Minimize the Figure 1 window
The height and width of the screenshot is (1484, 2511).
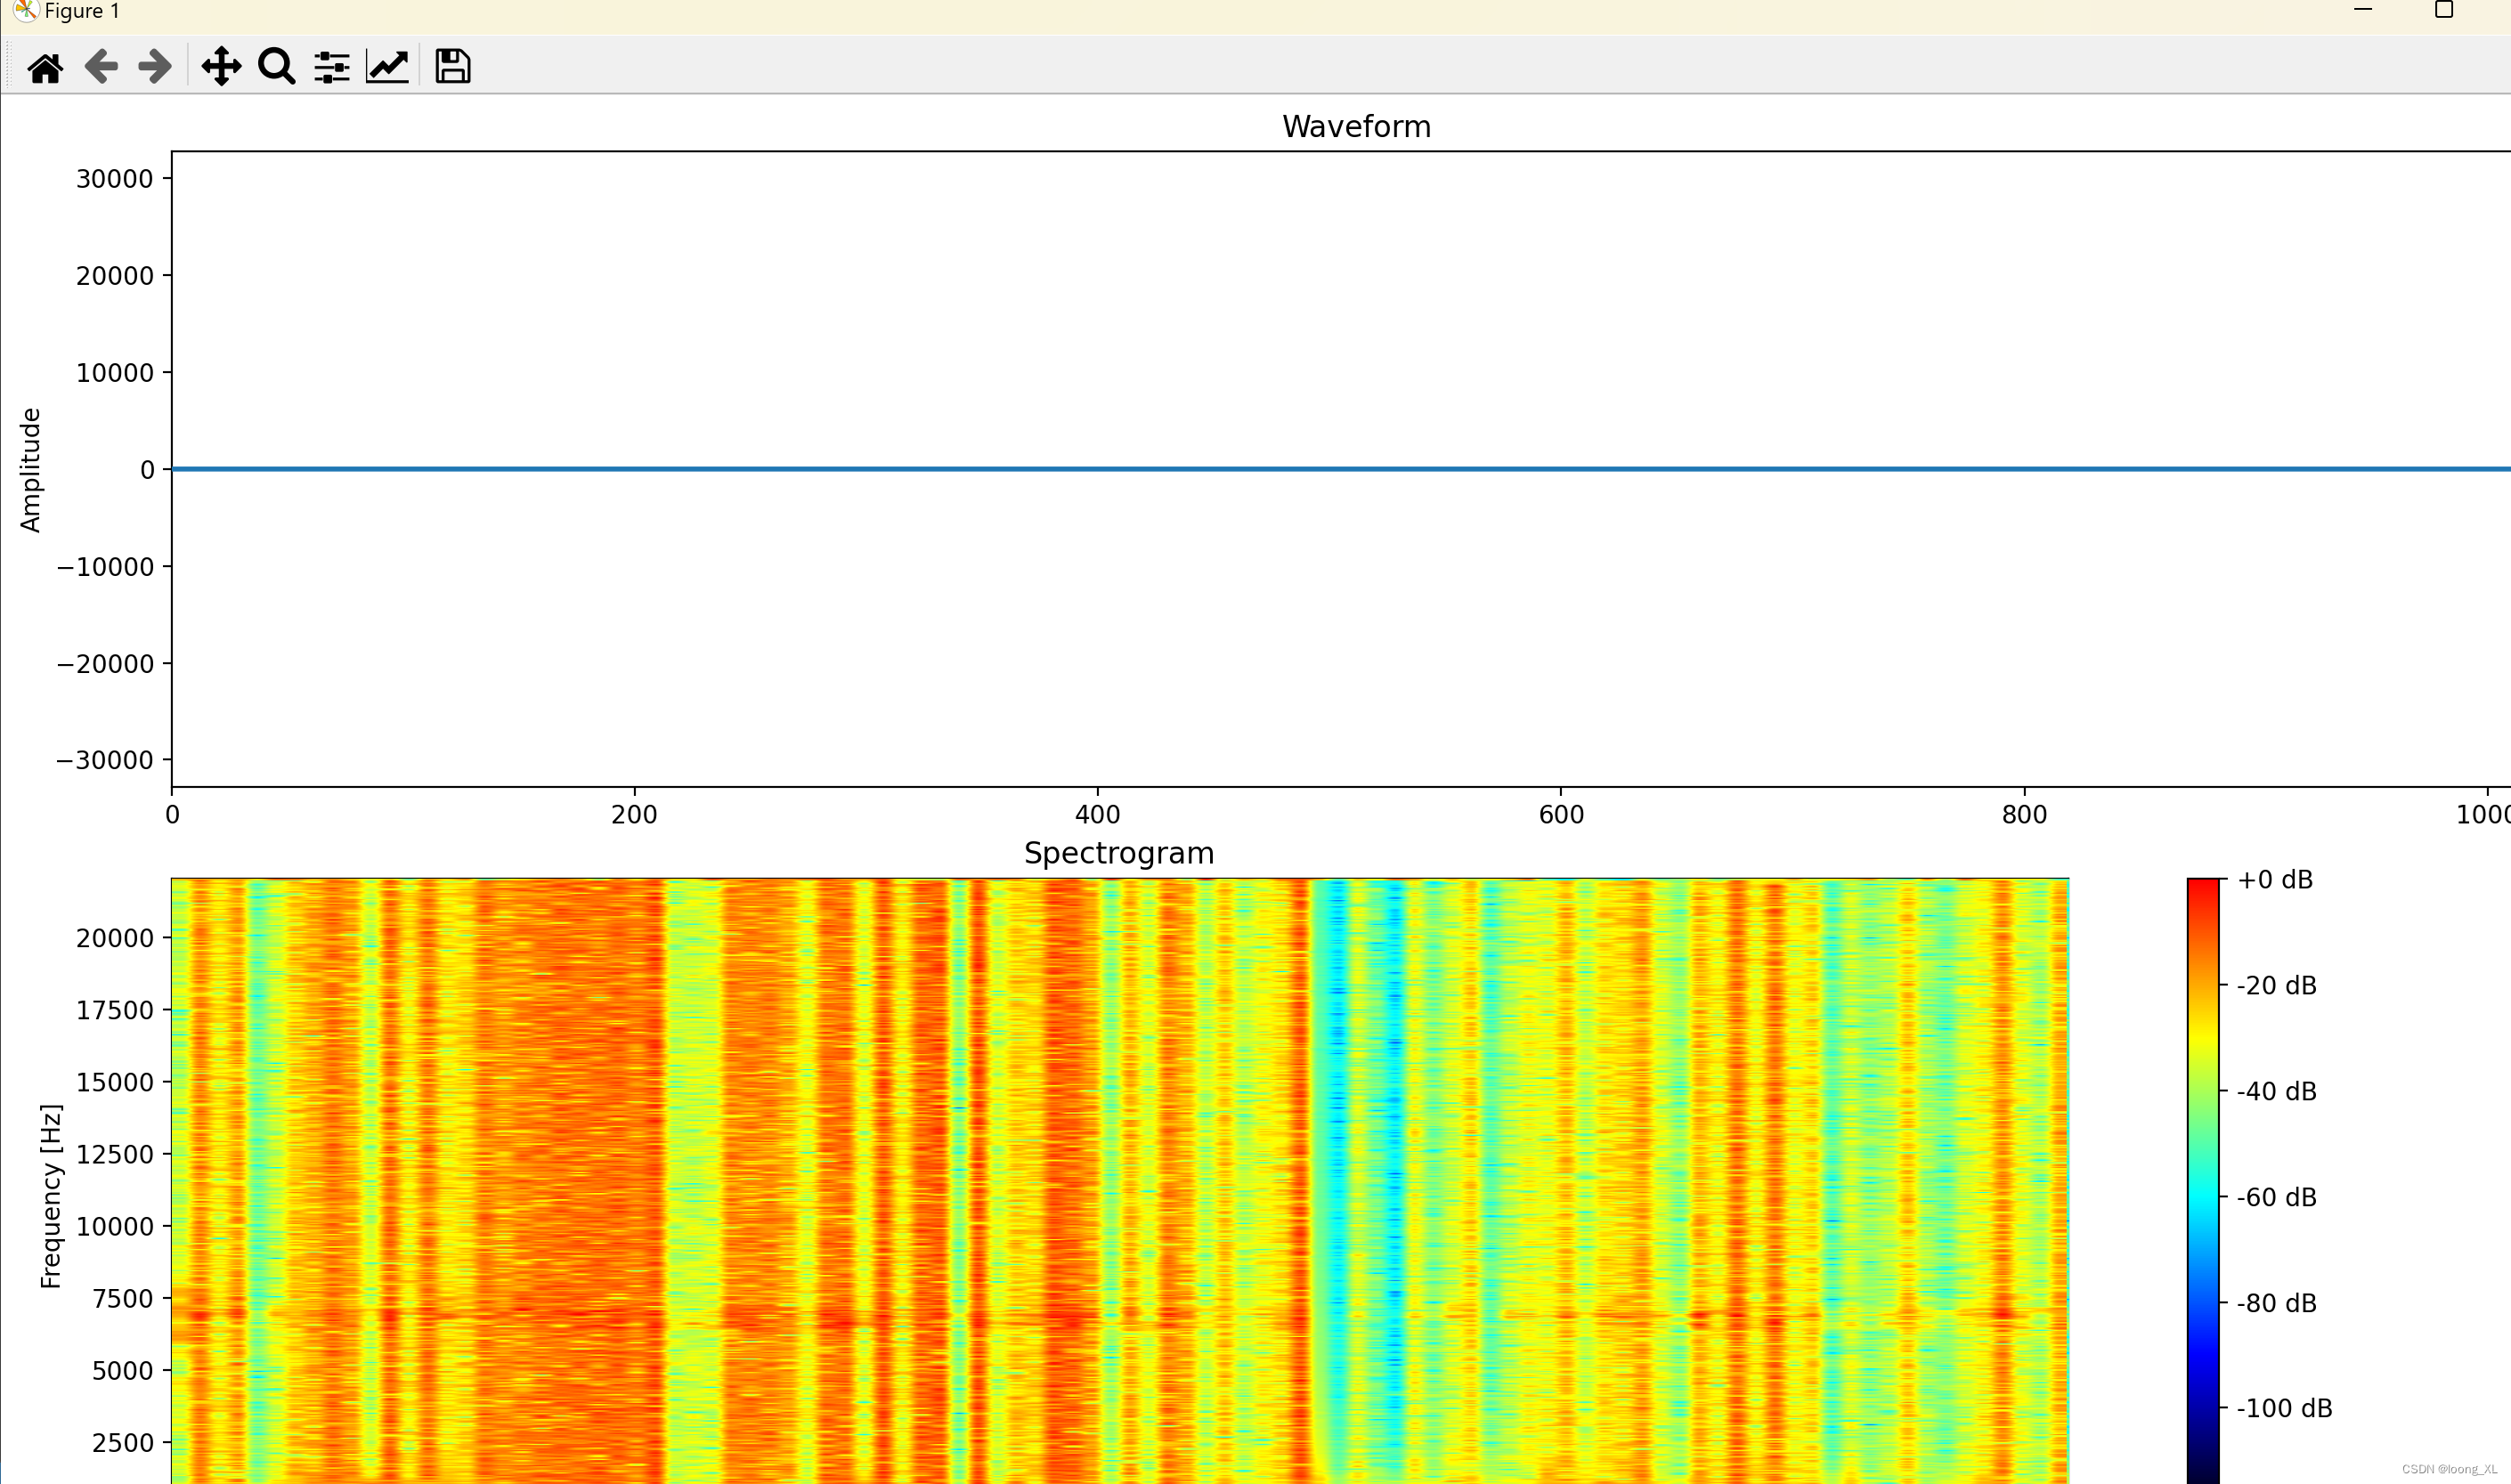point(2363,10)
